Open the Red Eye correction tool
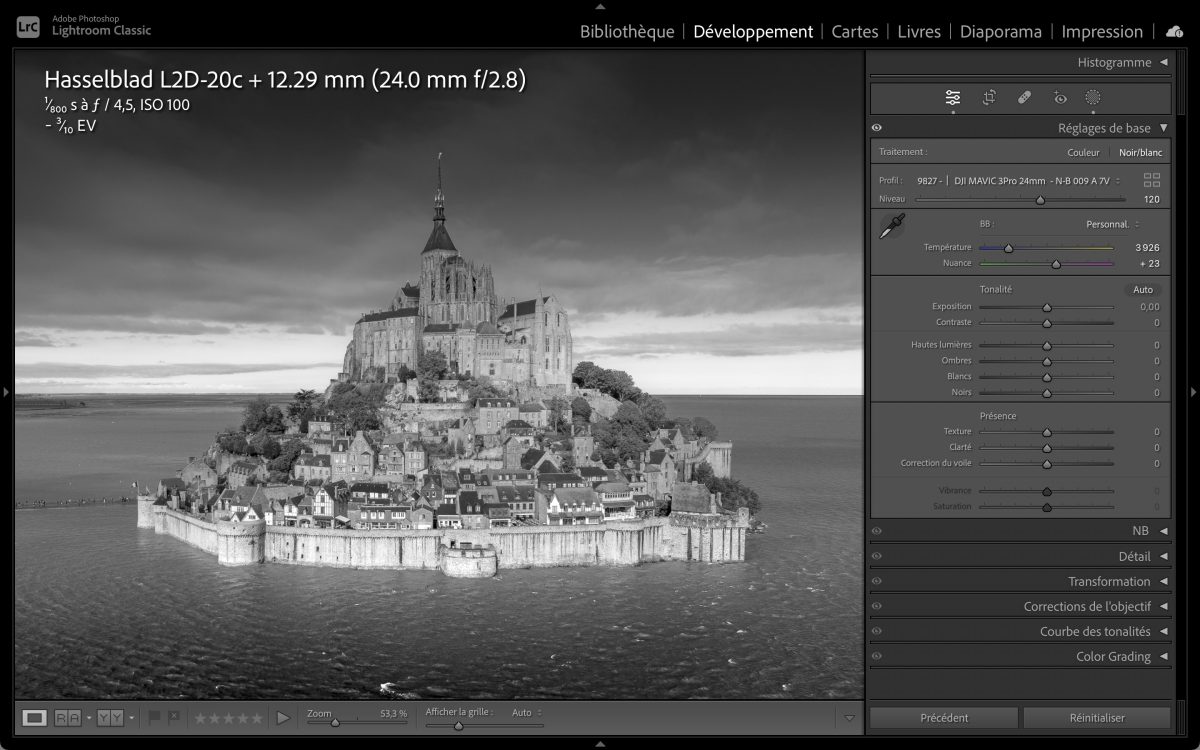Screen dimensions: 1200x750 (1060, 98)
